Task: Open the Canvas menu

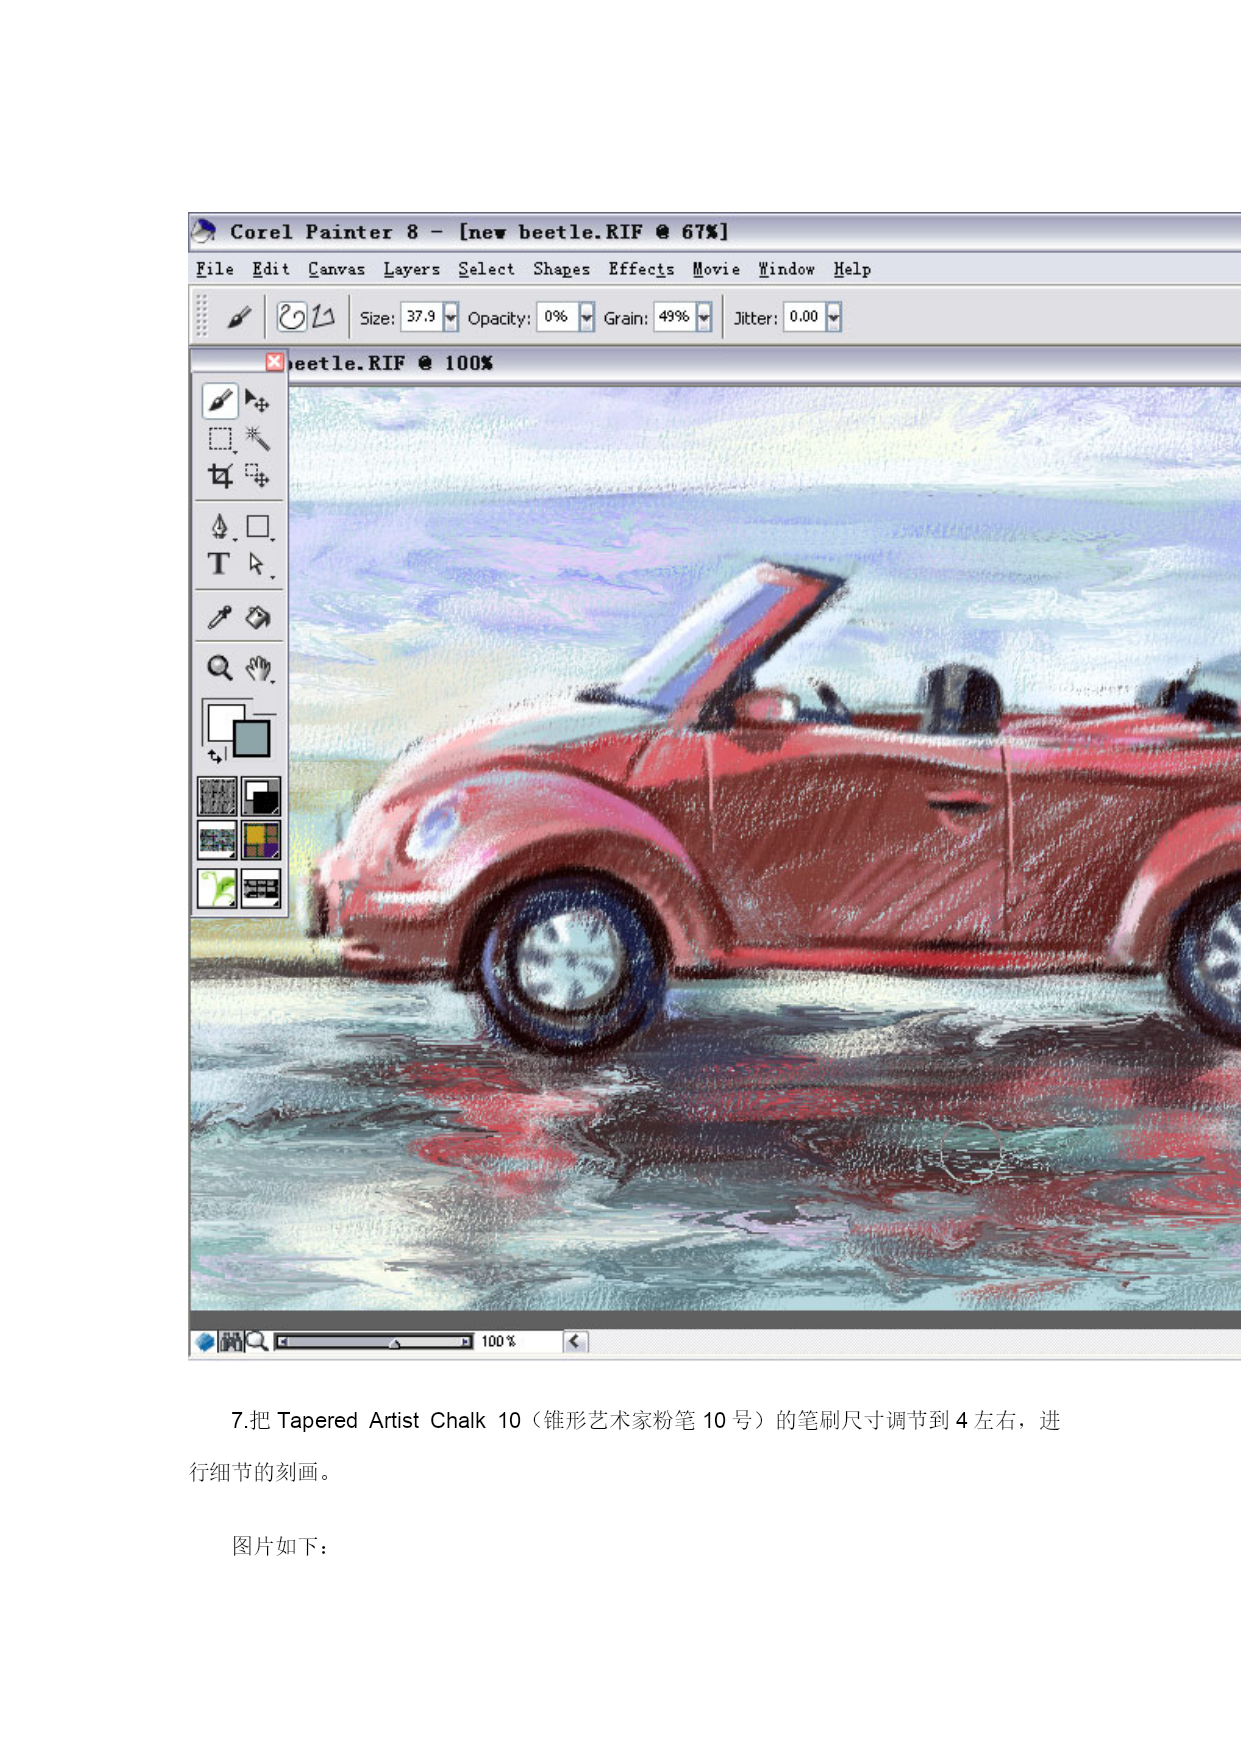Action: pos(336,269)
